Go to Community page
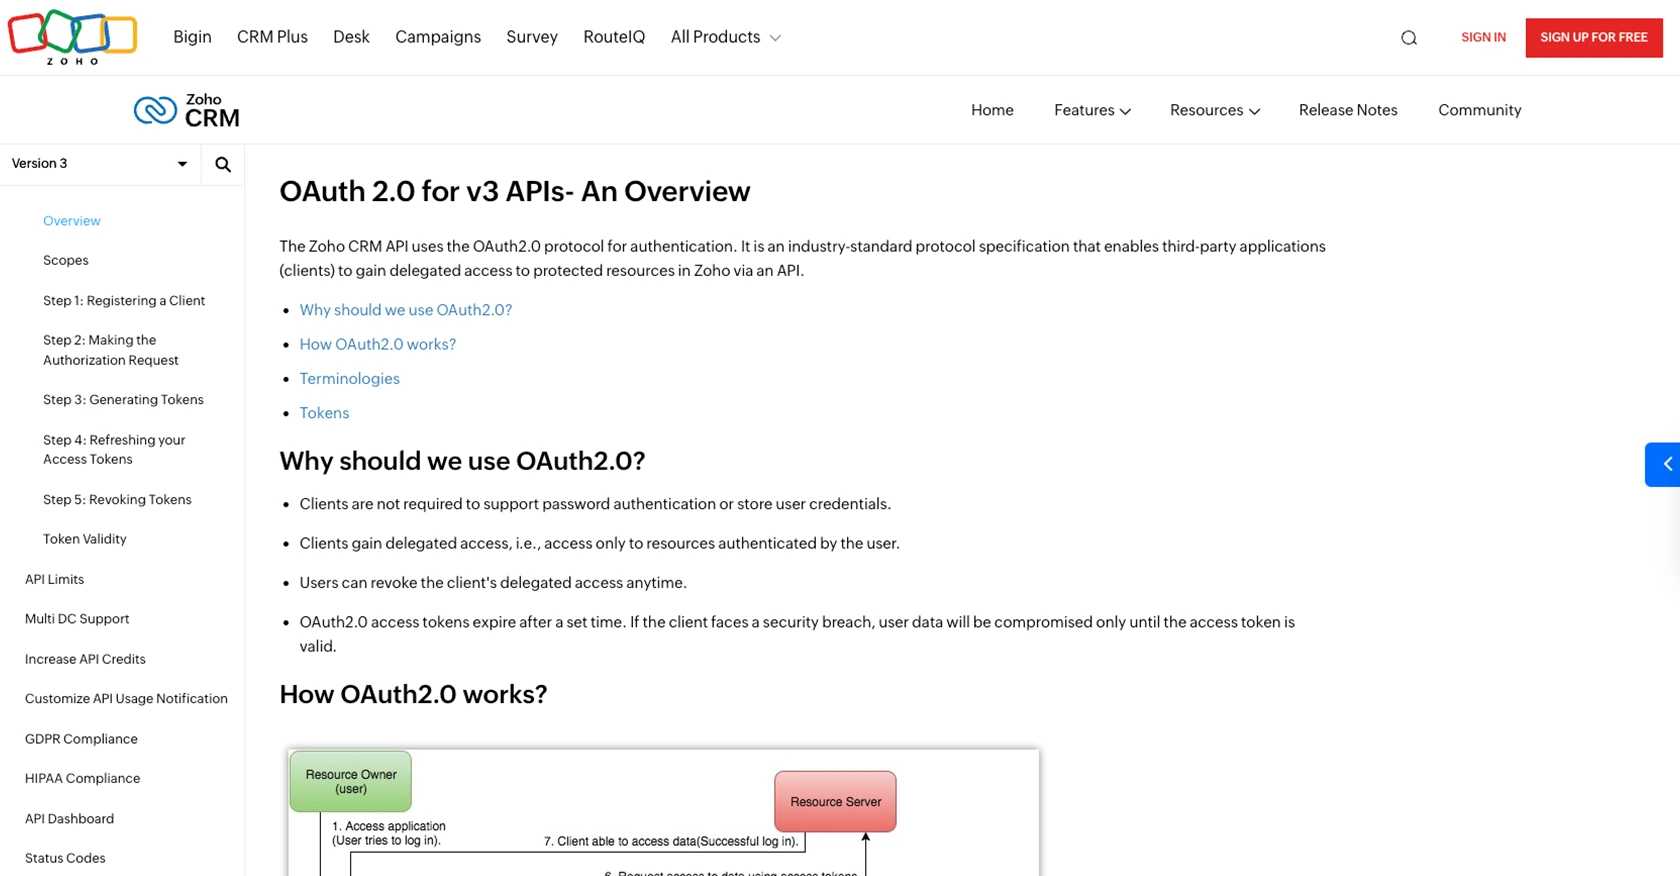 1480,110
